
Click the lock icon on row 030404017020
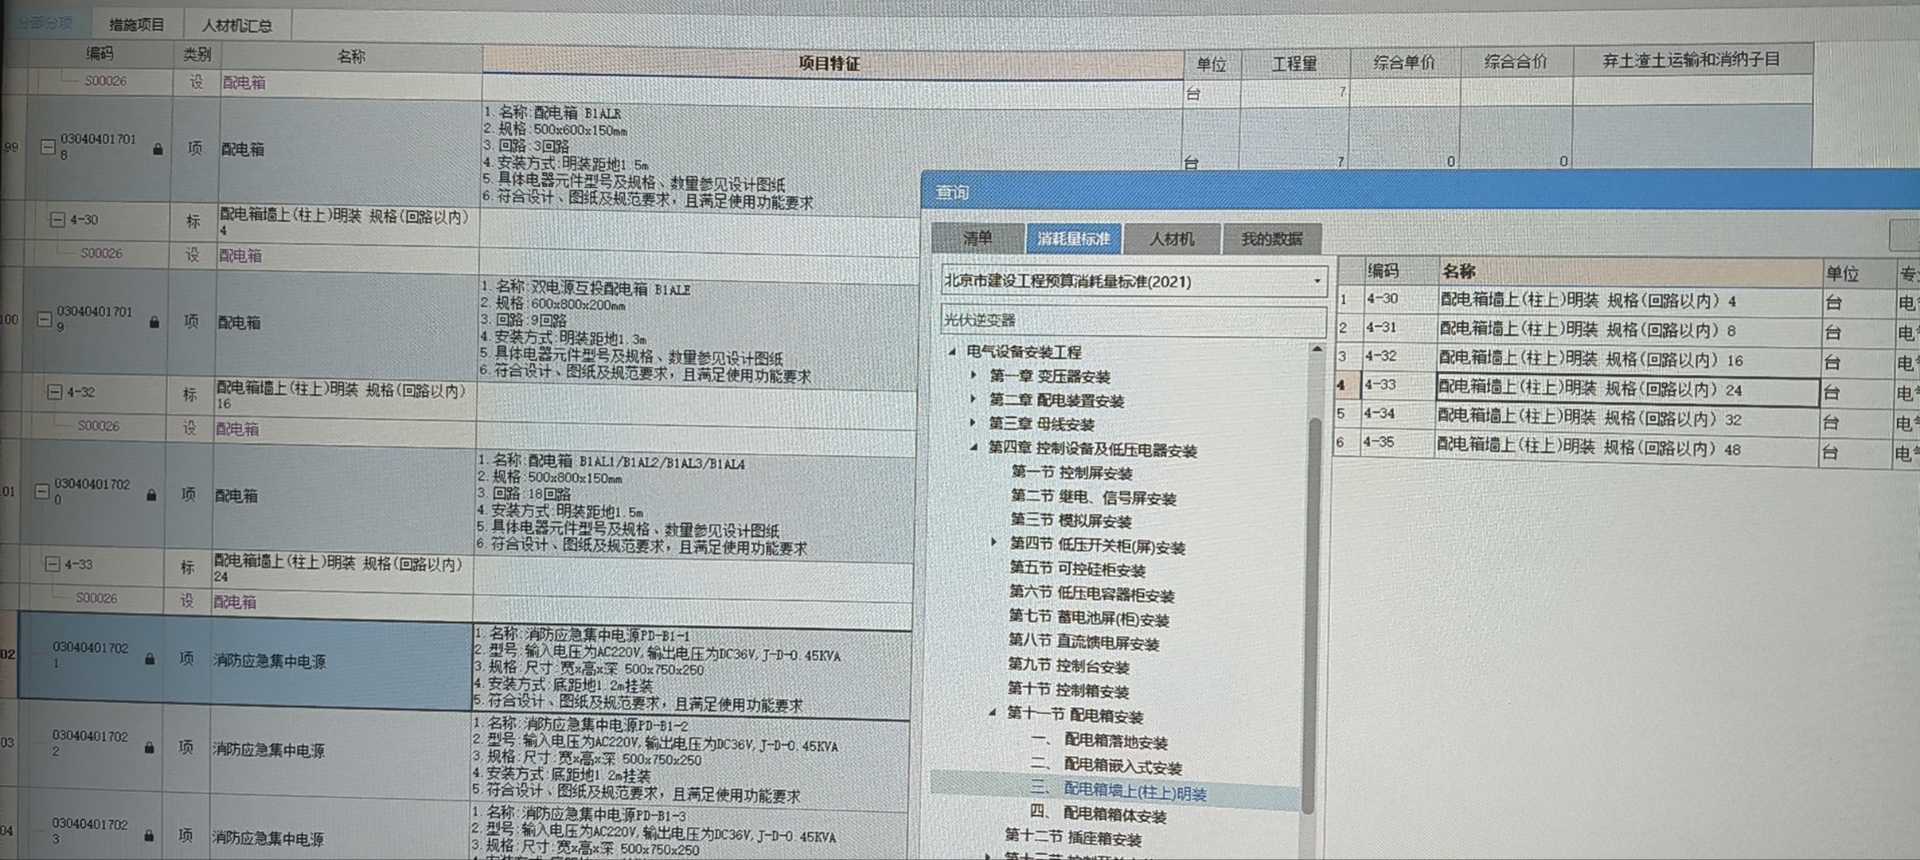[151, 495]
